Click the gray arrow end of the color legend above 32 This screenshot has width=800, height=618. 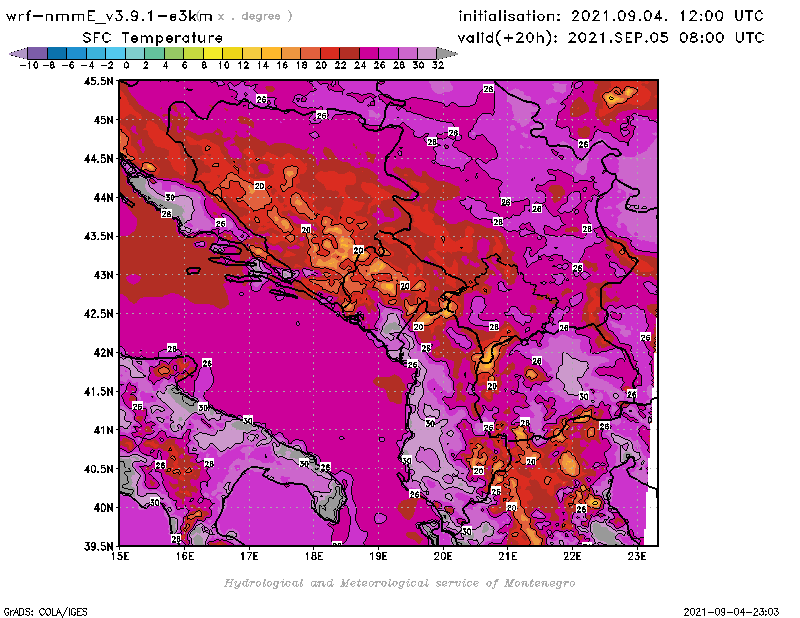[447, 53]
